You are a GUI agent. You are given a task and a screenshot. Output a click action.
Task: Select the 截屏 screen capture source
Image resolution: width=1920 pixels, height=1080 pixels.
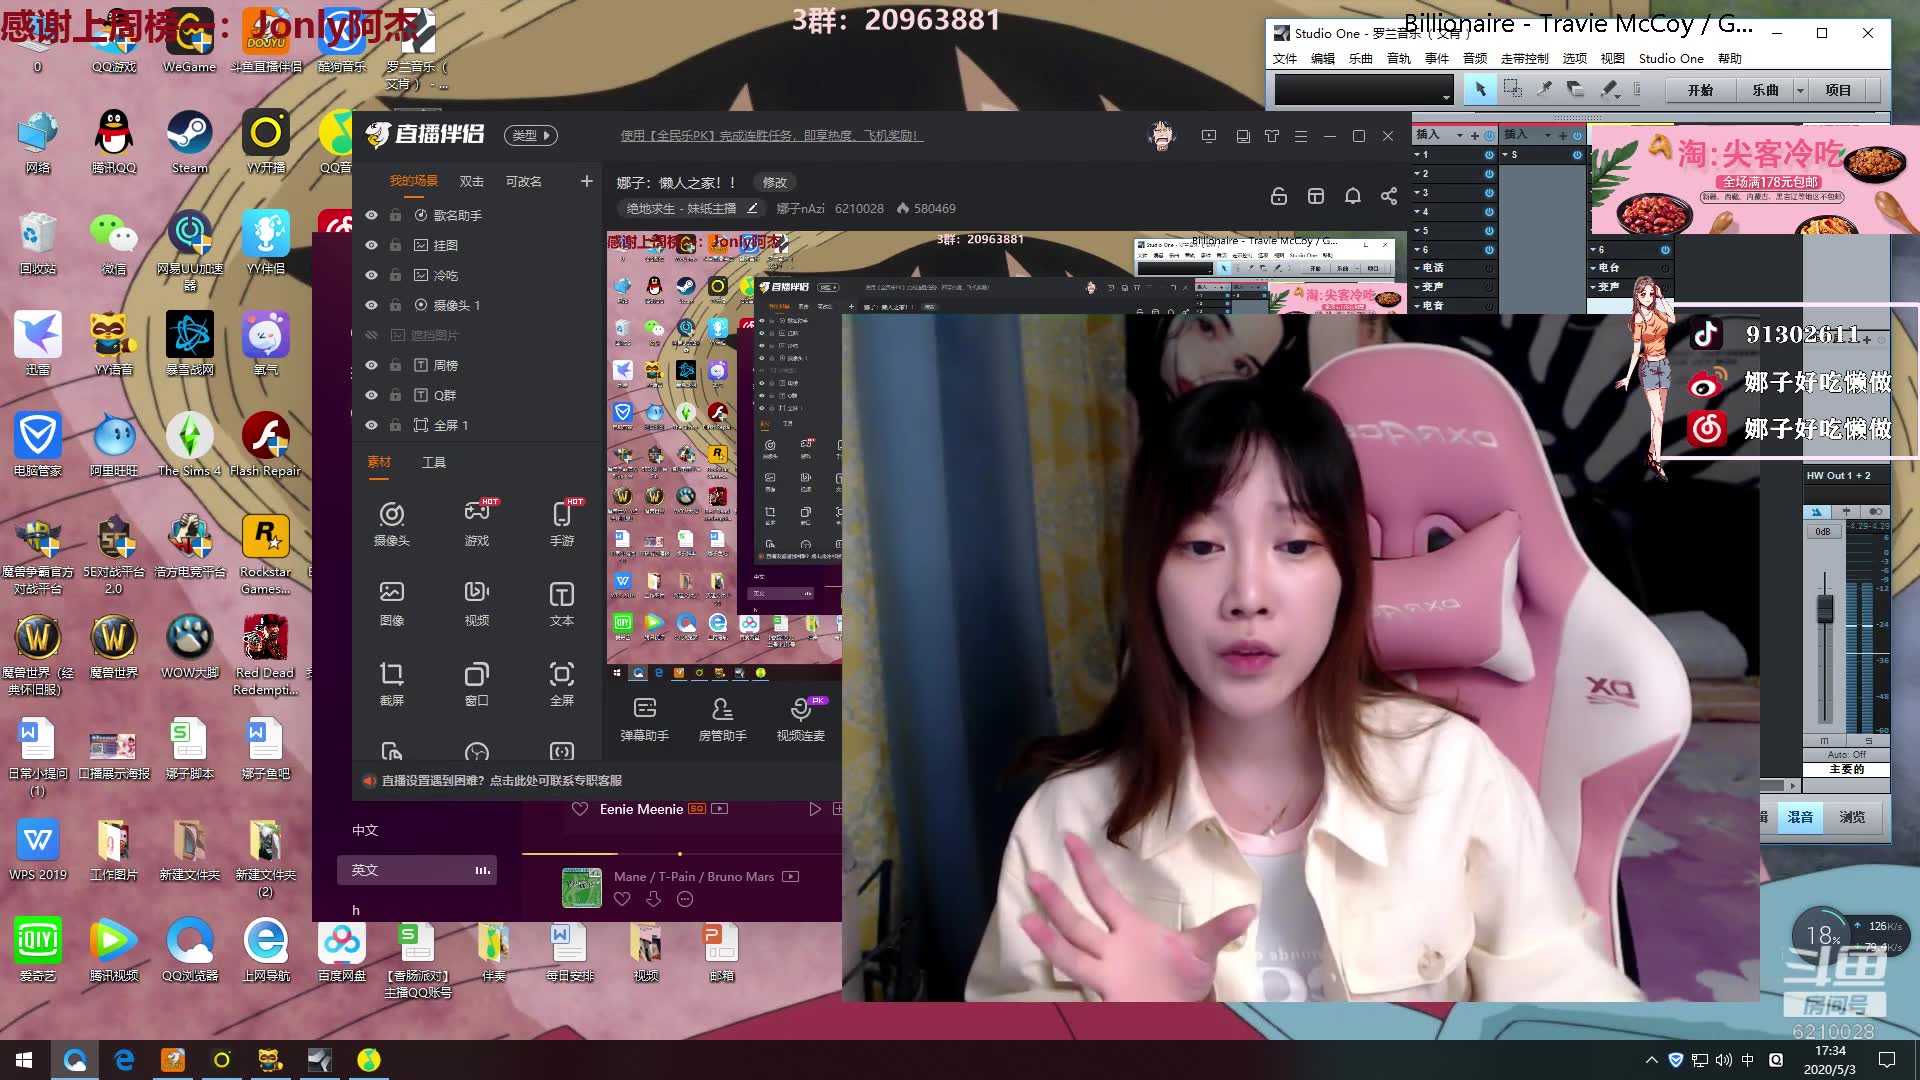coord(391,683)
